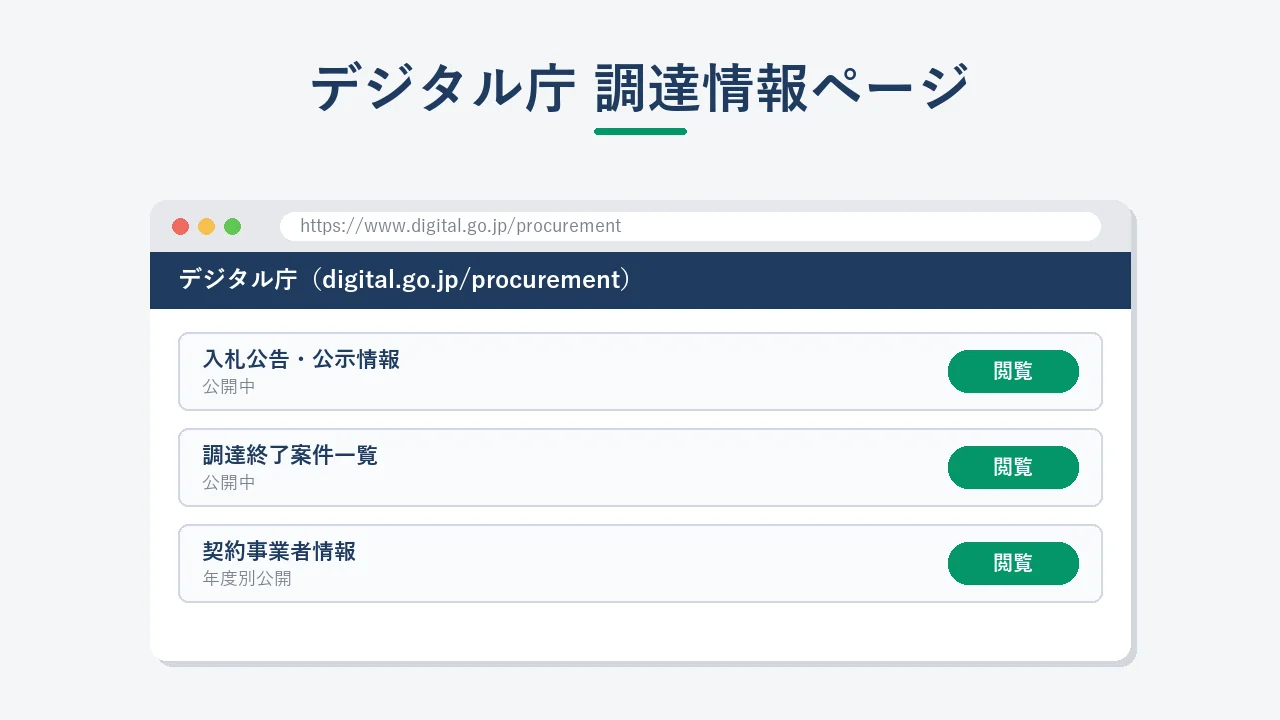Click the green maximize window dot
Image resolution: width=1280 pixels, height=720 pixels.
232,226
